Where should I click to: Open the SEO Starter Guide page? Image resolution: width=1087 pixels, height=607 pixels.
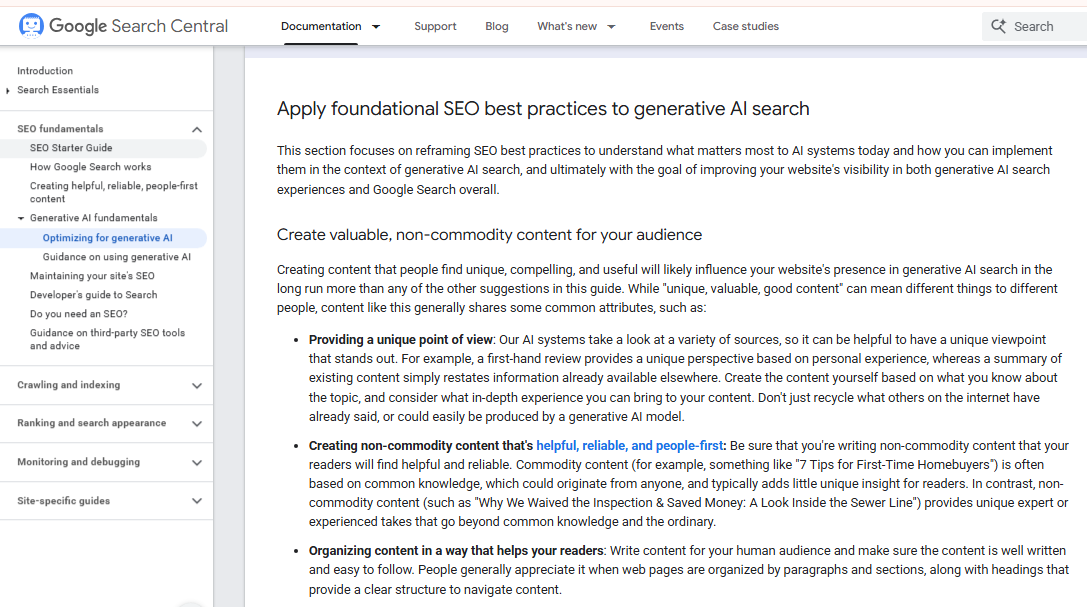[71, 148]
